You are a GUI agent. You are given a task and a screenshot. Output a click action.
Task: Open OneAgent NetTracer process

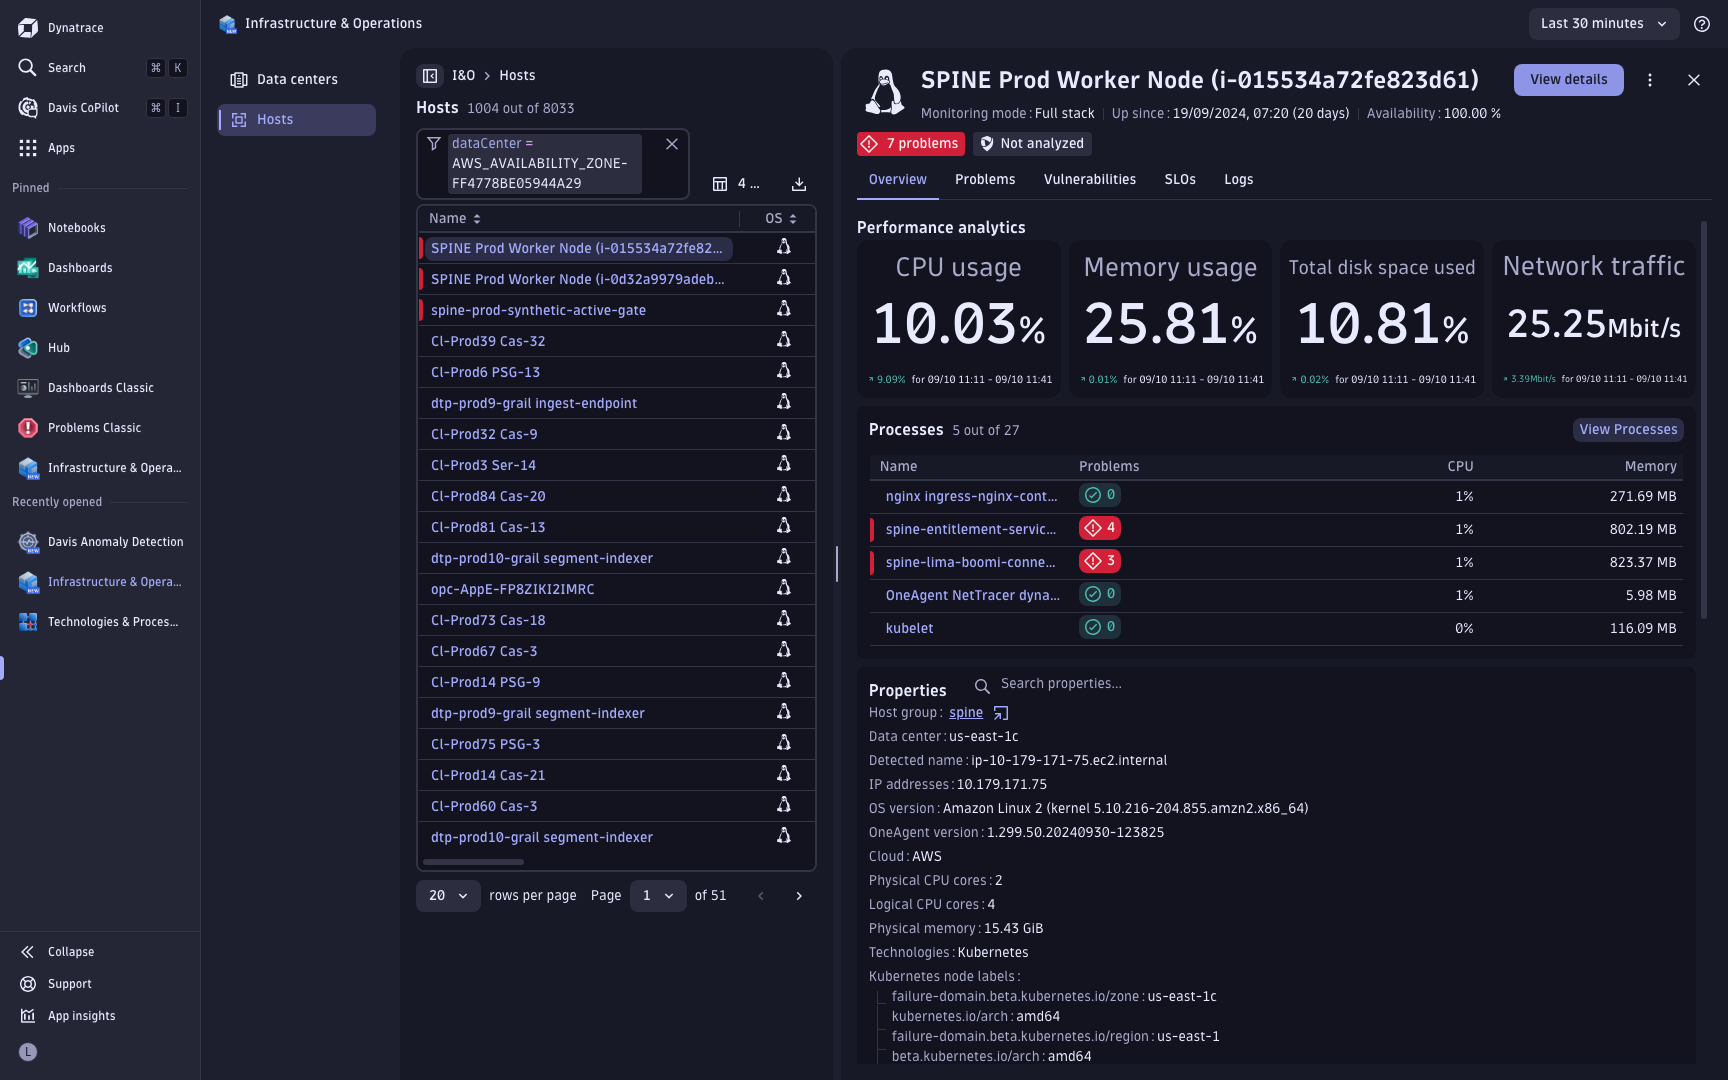[972, 596]
